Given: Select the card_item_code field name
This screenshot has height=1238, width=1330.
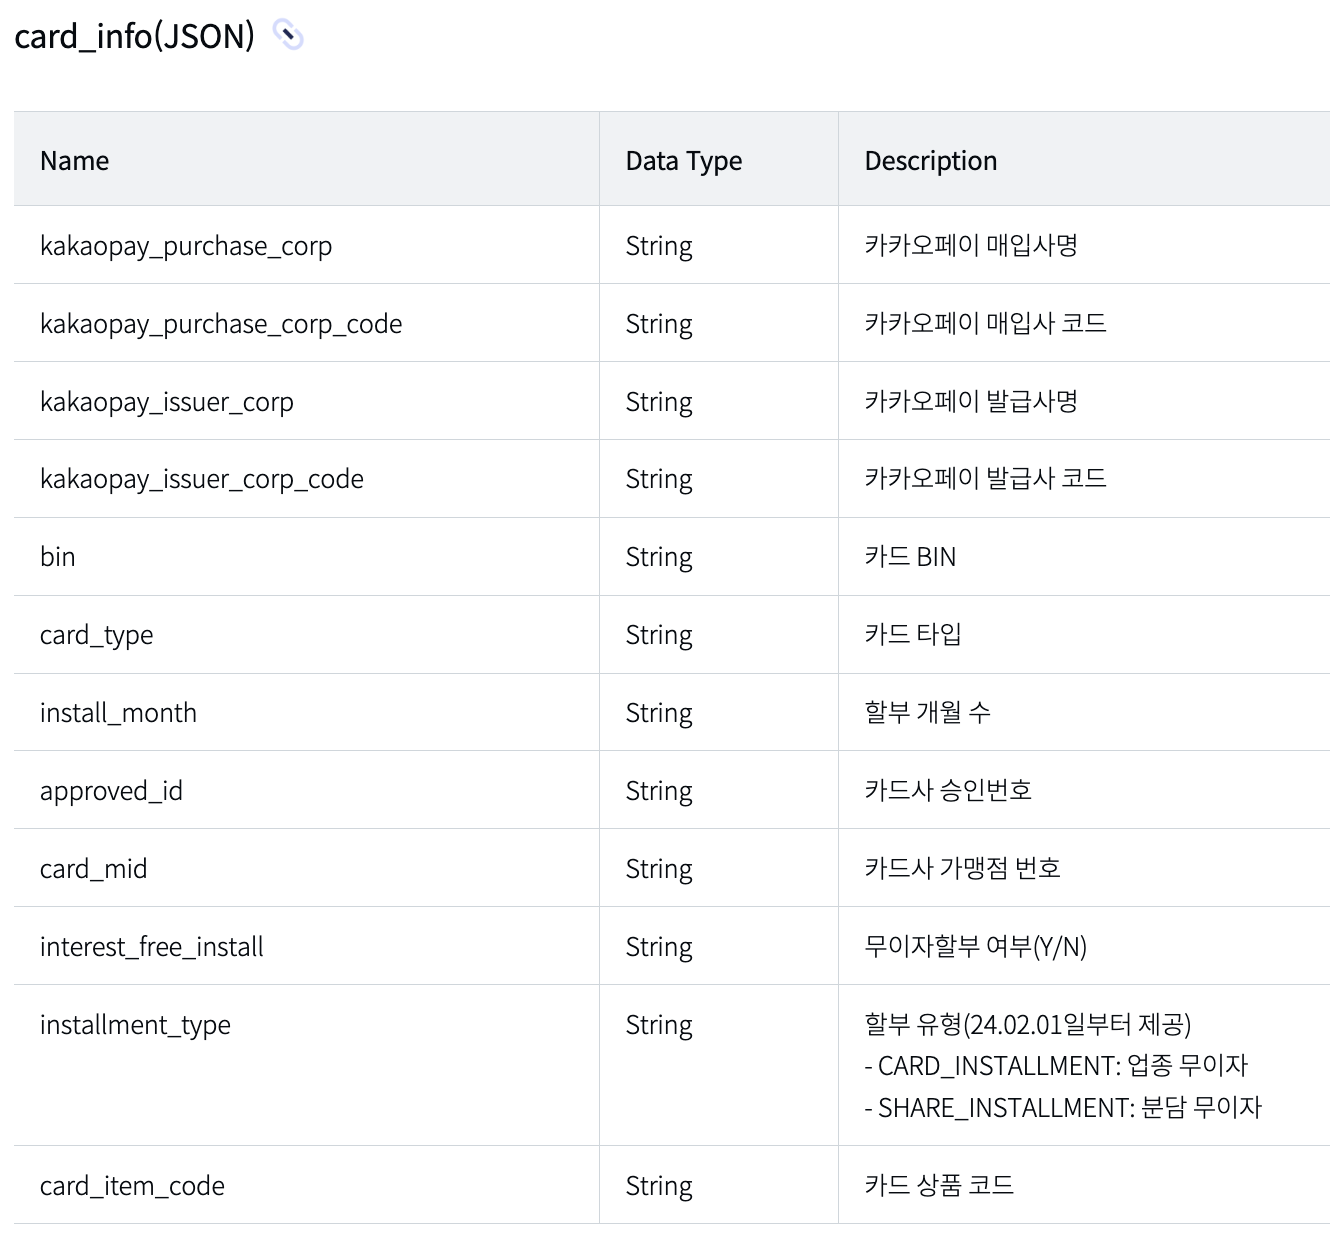Looking at the screenshot, I should click(x=132, y=1186).
